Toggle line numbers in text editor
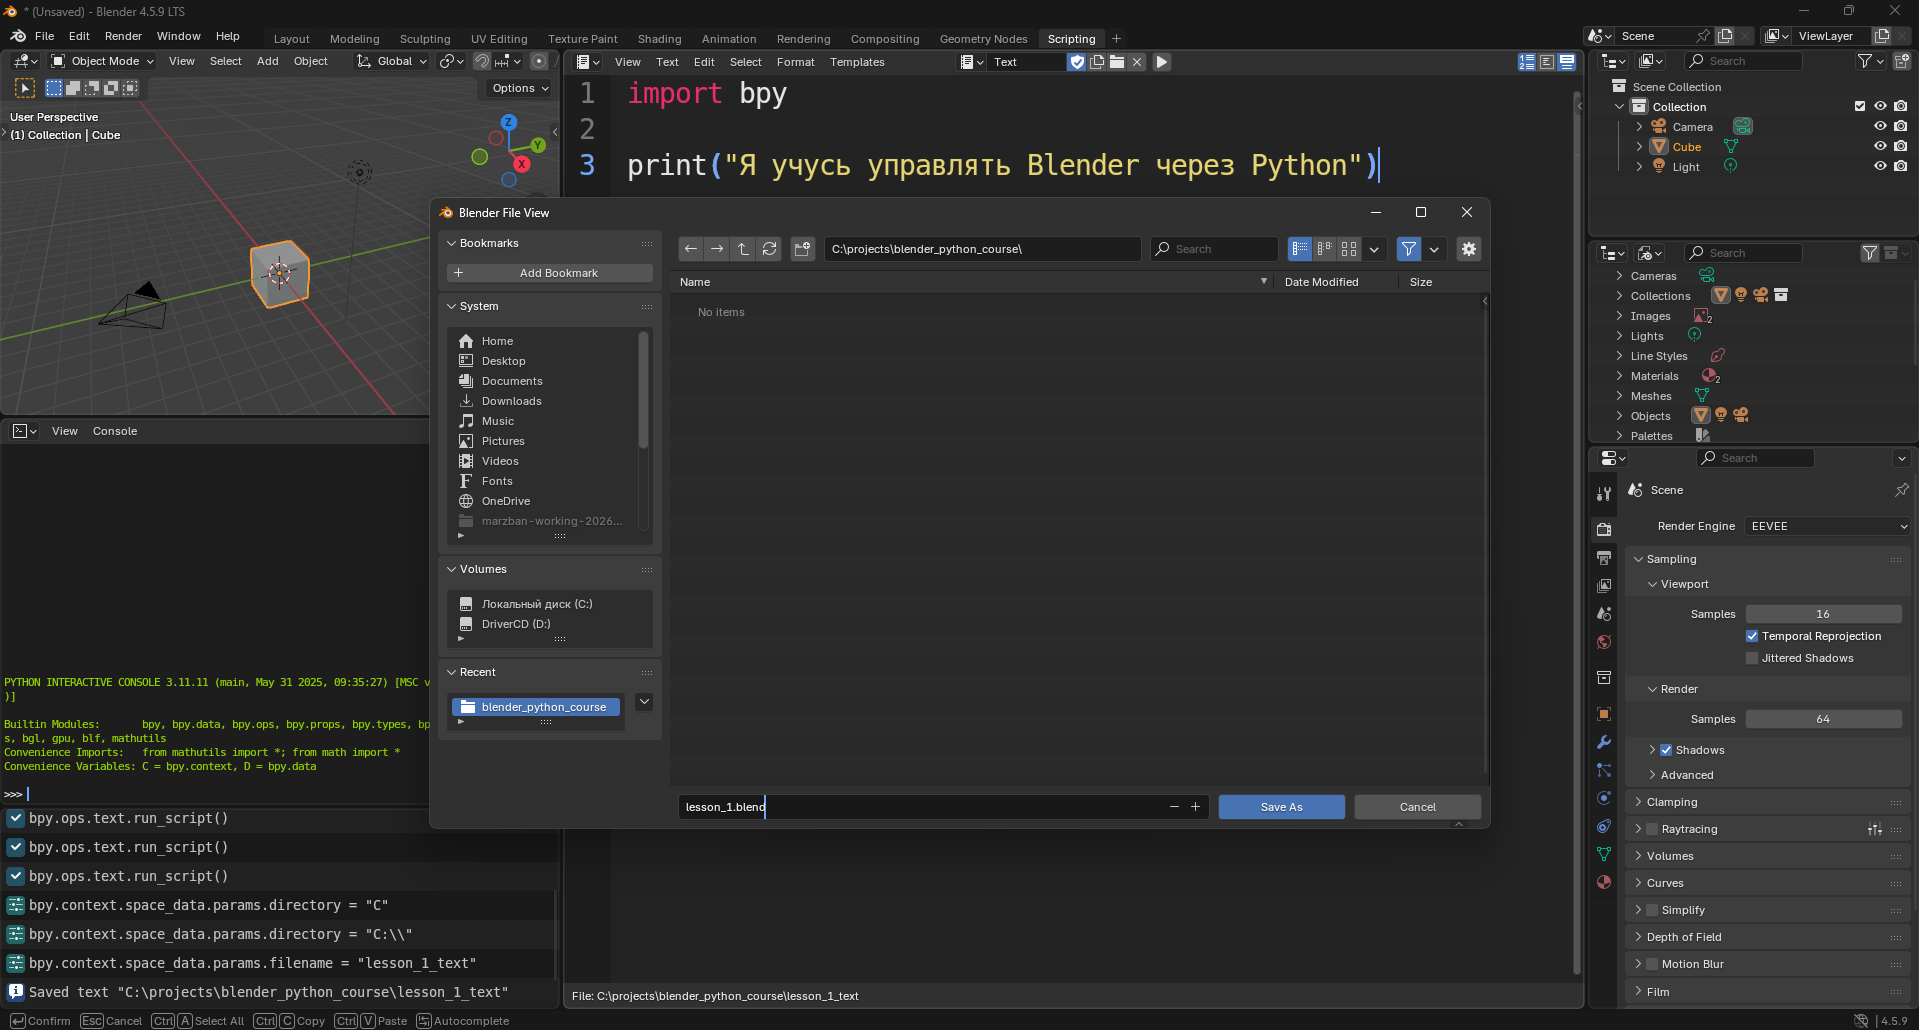This screenshot has height=1030, width=1919. pyautogui.click(x=1527, y=62)
